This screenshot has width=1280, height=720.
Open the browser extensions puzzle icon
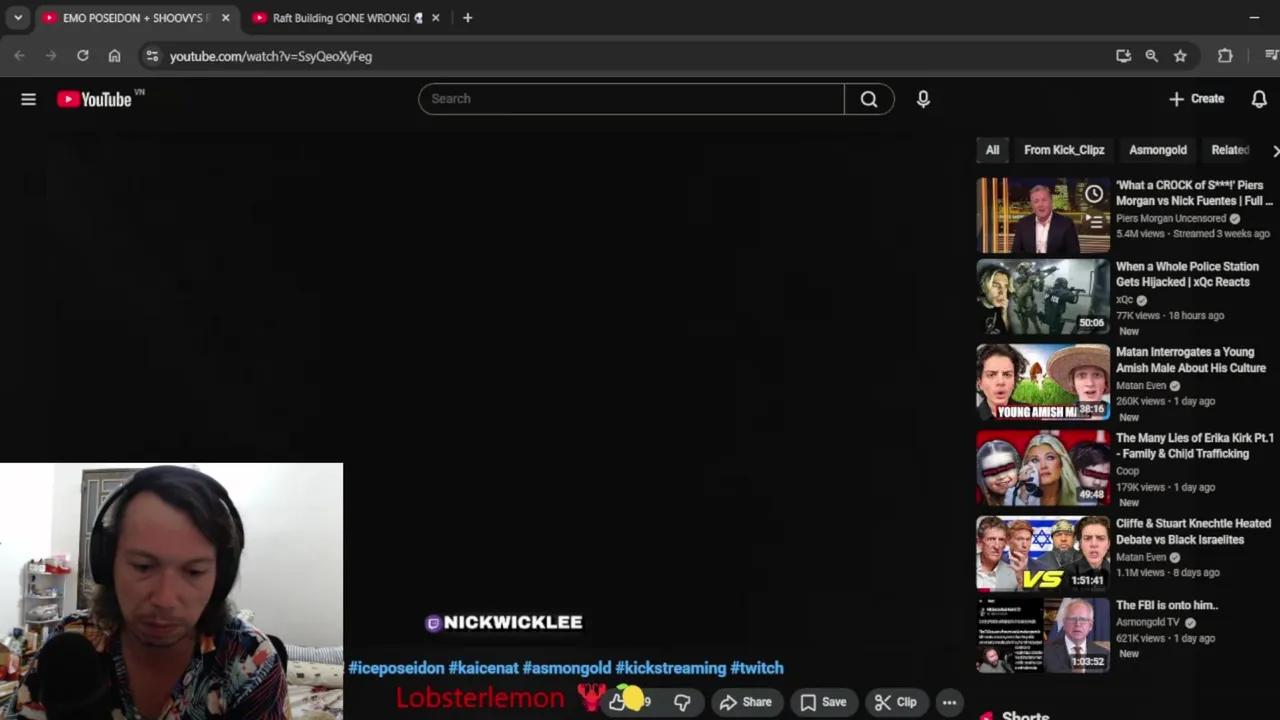pos(1225,56)
